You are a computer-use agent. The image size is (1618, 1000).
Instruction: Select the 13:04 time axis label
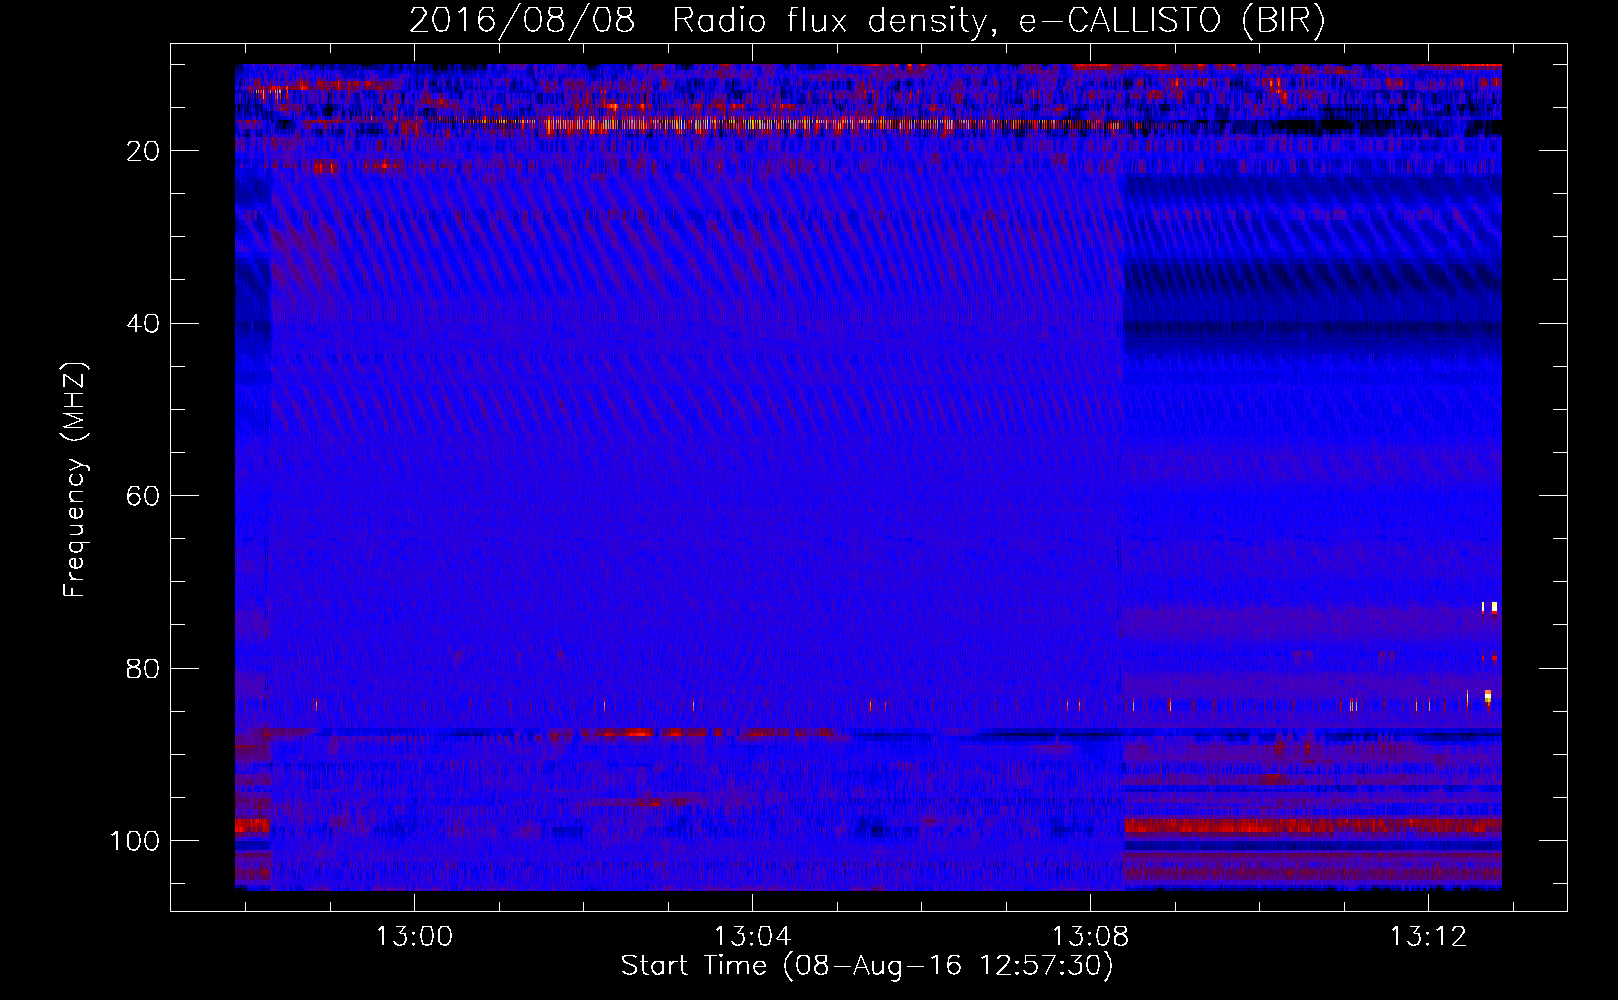click(x=752, y=936)
